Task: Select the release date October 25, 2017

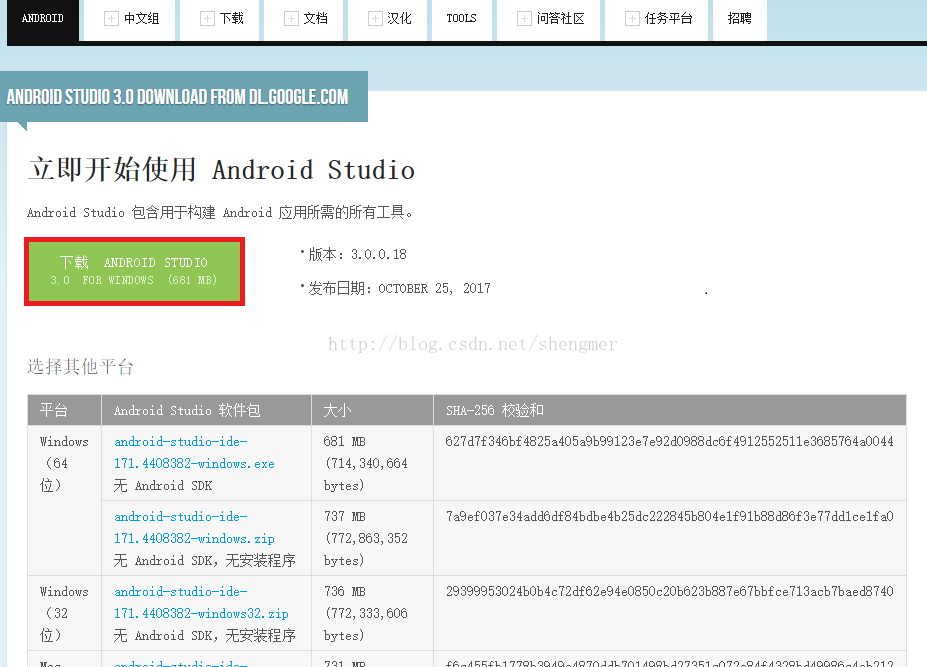Action: click(x=434, y=289)
